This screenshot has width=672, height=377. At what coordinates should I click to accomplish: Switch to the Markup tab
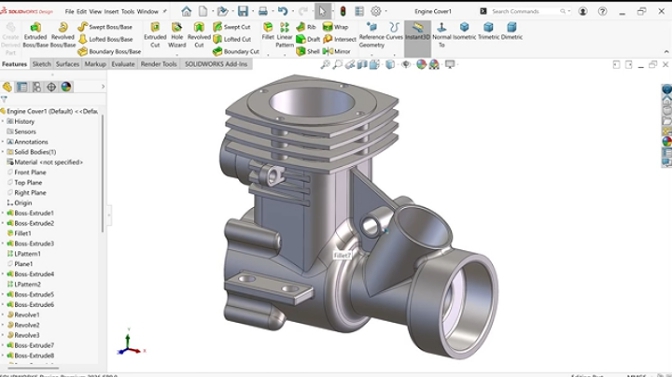pyautogui.click(x=95, y=64)
